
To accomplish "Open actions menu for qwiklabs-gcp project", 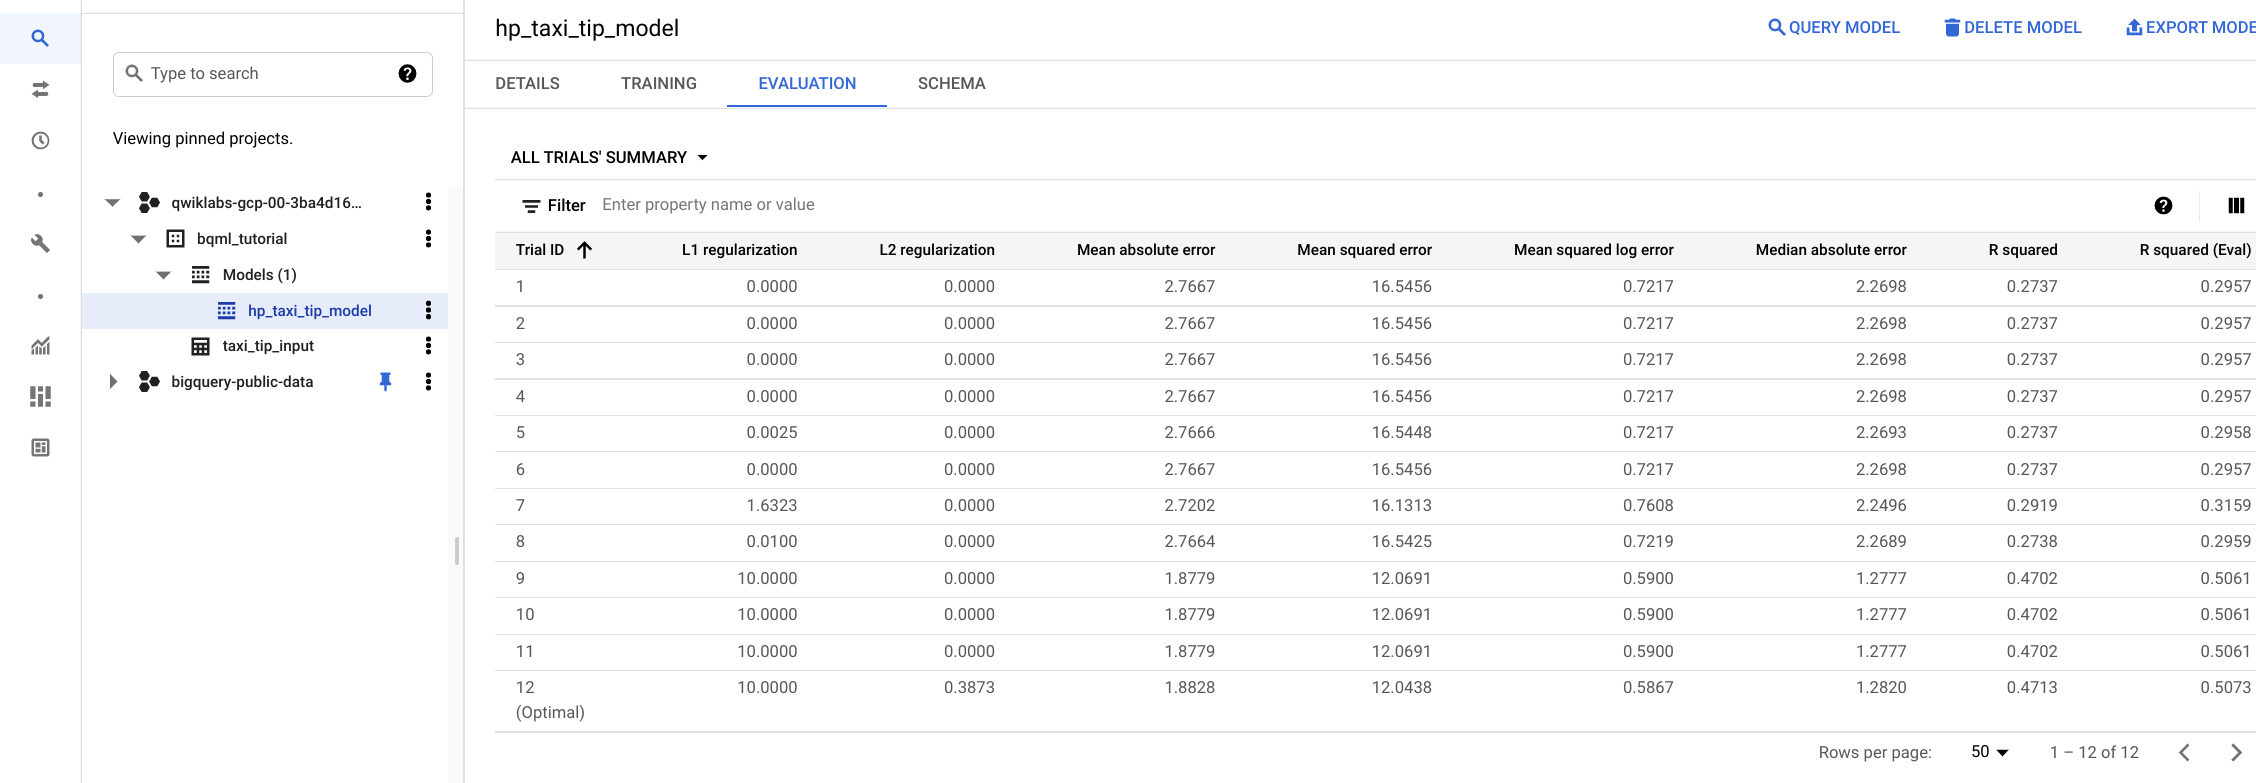I will tap(428, 202).
